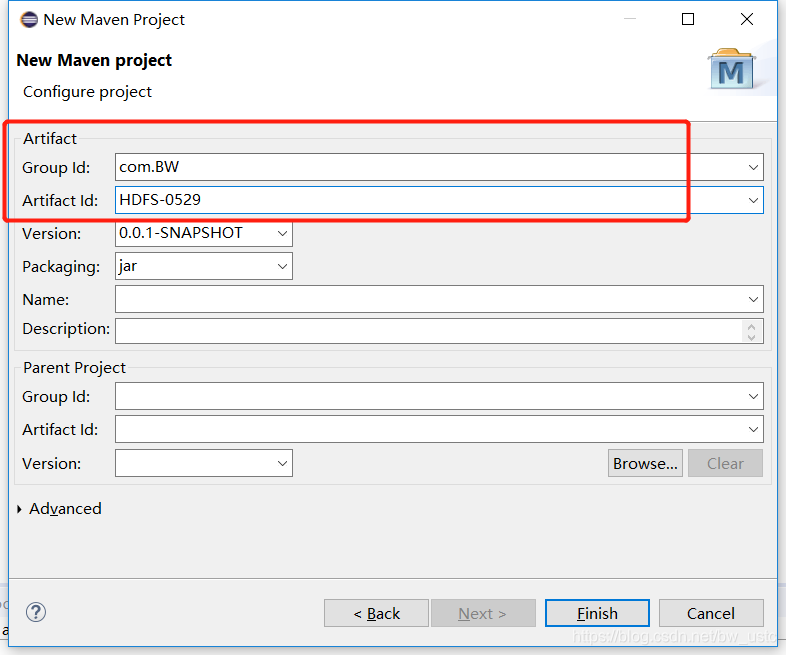Screen dimensions: 786x655
Task: Open the Artifact Id HDFS-0529 dropdown arrow
Action: 753,200
